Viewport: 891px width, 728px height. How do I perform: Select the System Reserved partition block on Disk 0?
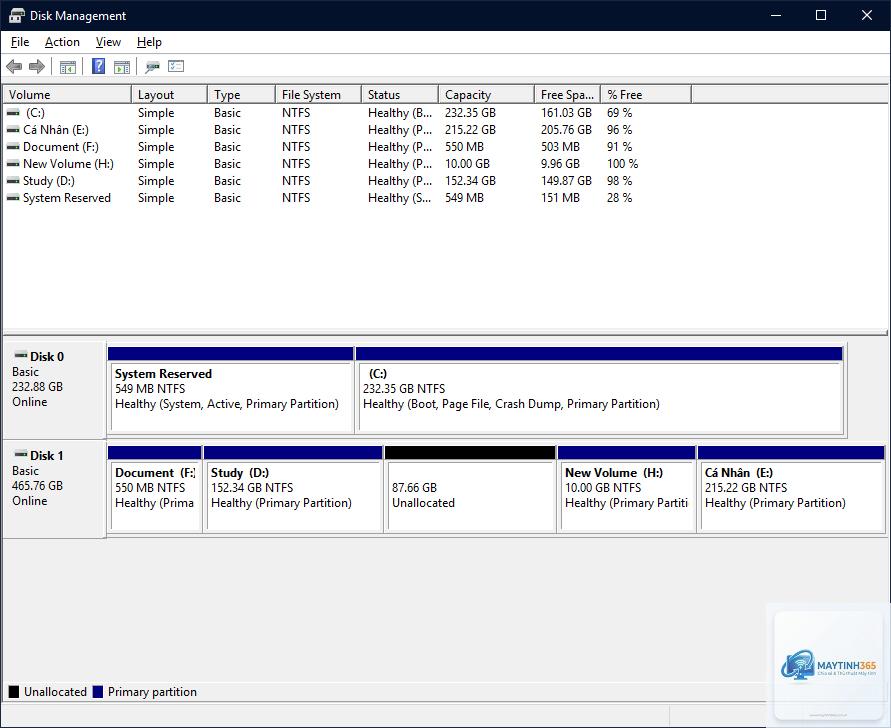231,390
